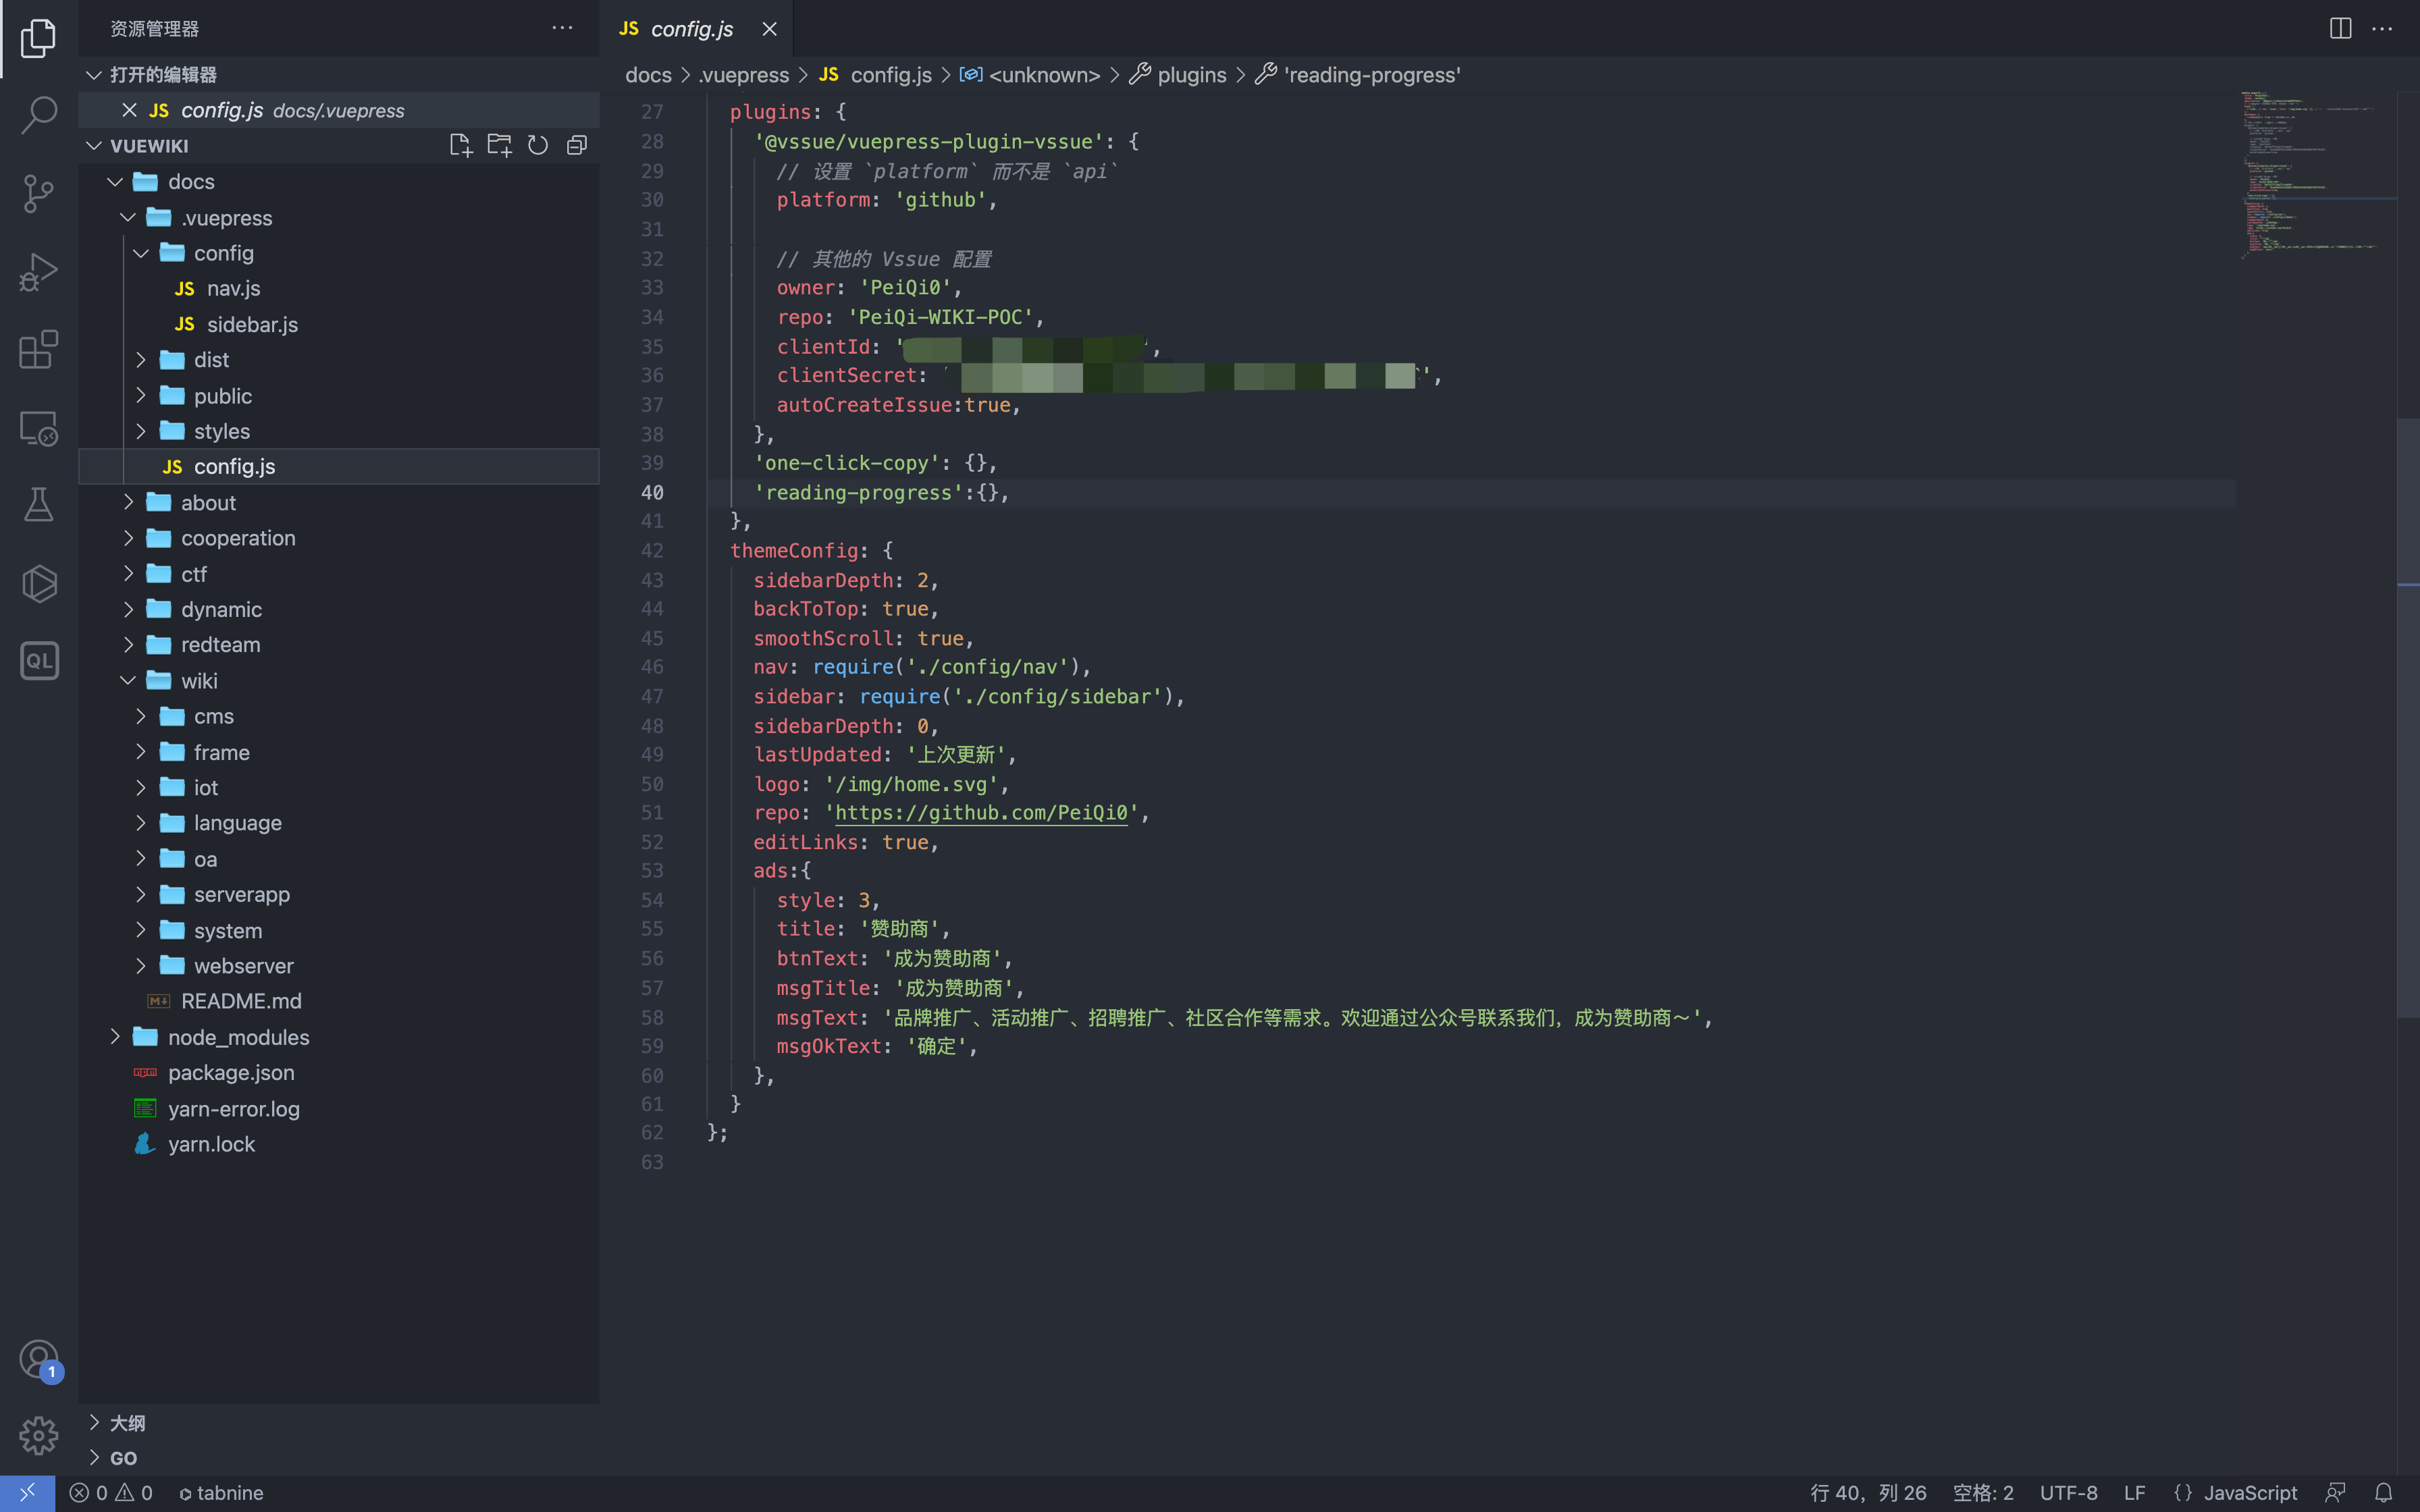Open the github.com/PeiQi0 link in code
This screenshot has width=2420, height=1512.
point(980,813)
